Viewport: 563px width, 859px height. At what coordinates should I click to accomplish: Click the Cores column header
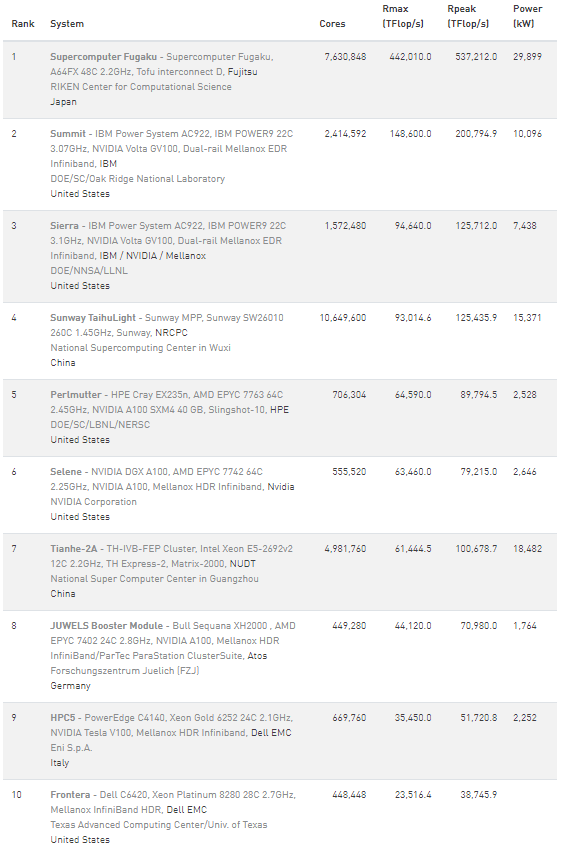(x=332, y=24)
